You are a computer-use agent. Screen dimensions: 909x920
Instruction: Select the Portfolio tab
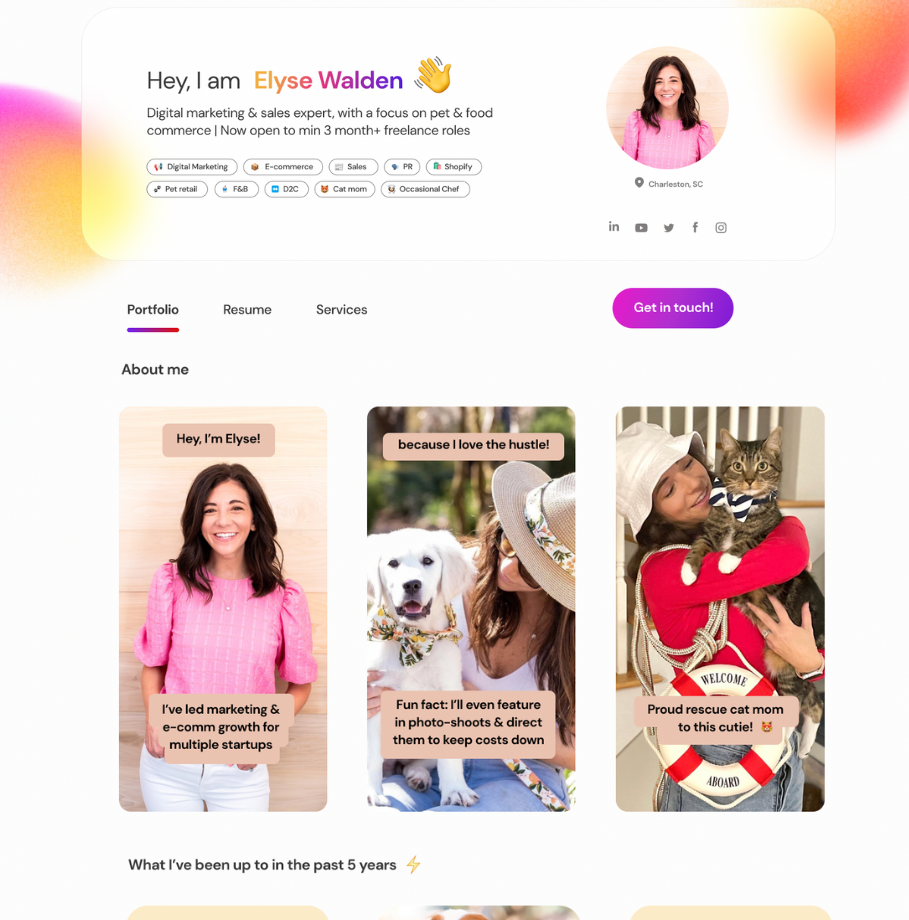coord(153,309)
